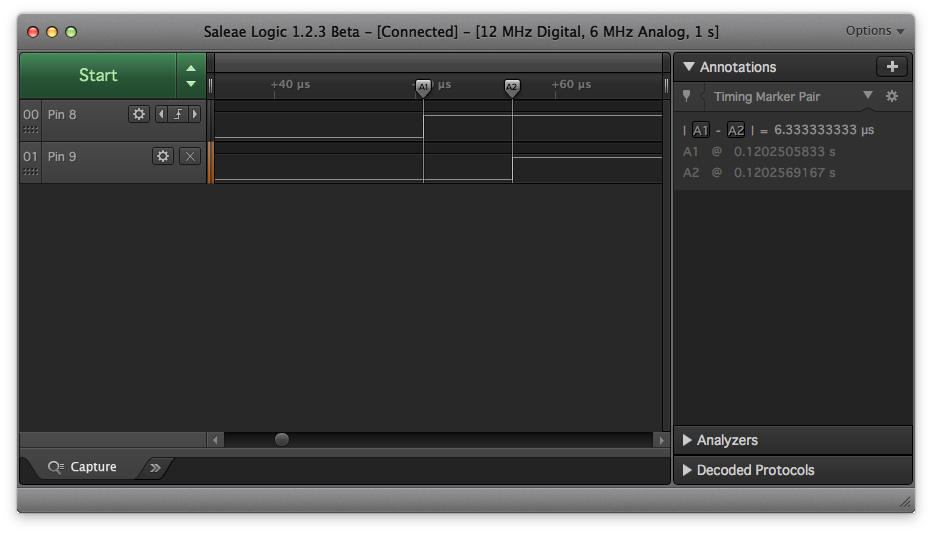Click the Pin 9 rising edge on waveform

pos(512,168)
